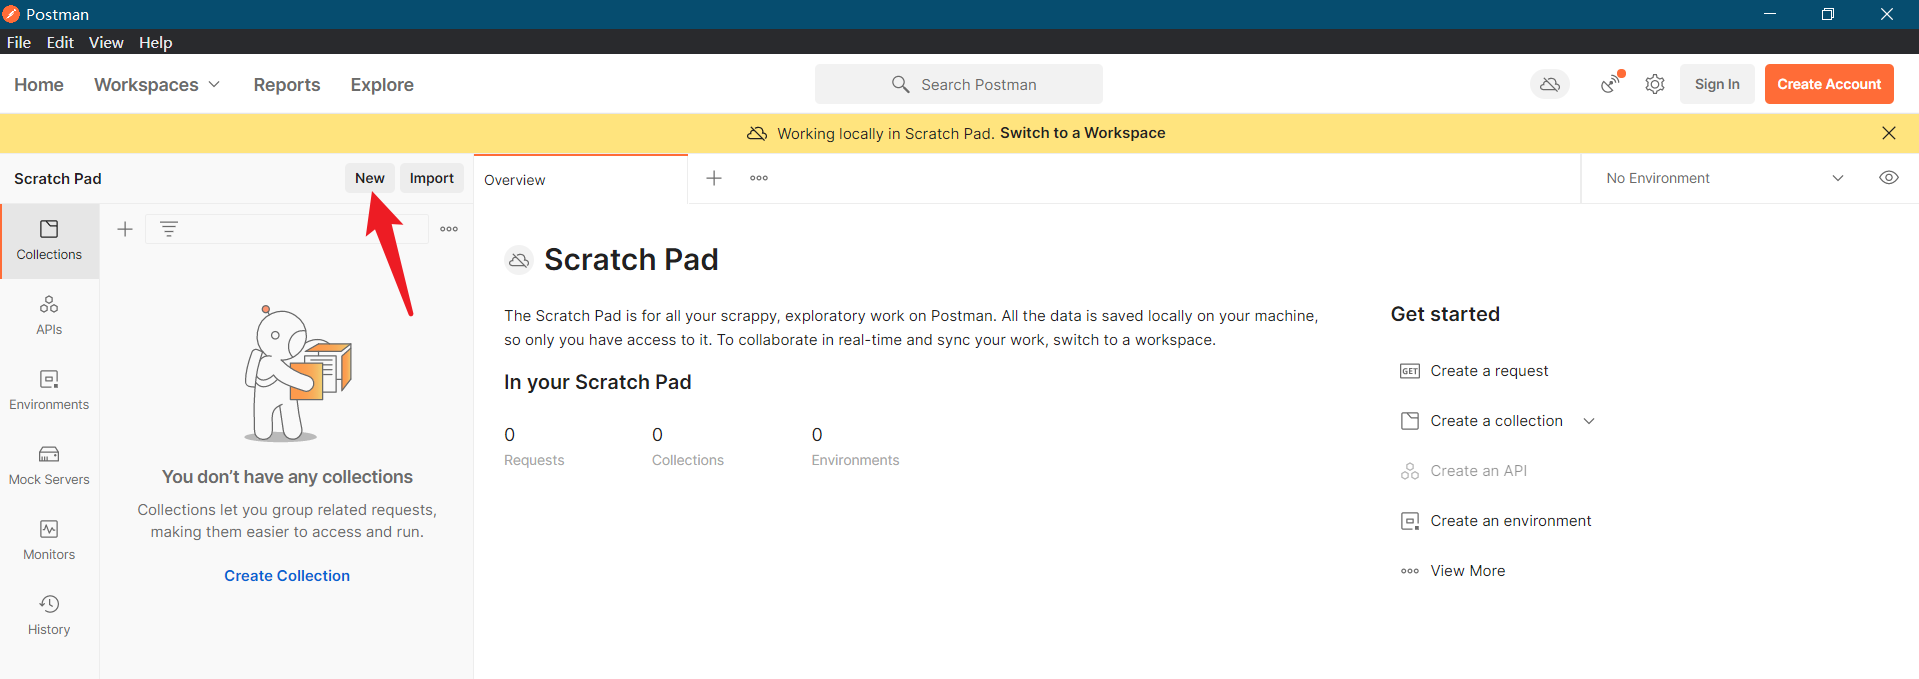Go to the Reports page
Image resolution: width=1919 pixels, height=679 pixels.
click(287, 85)
